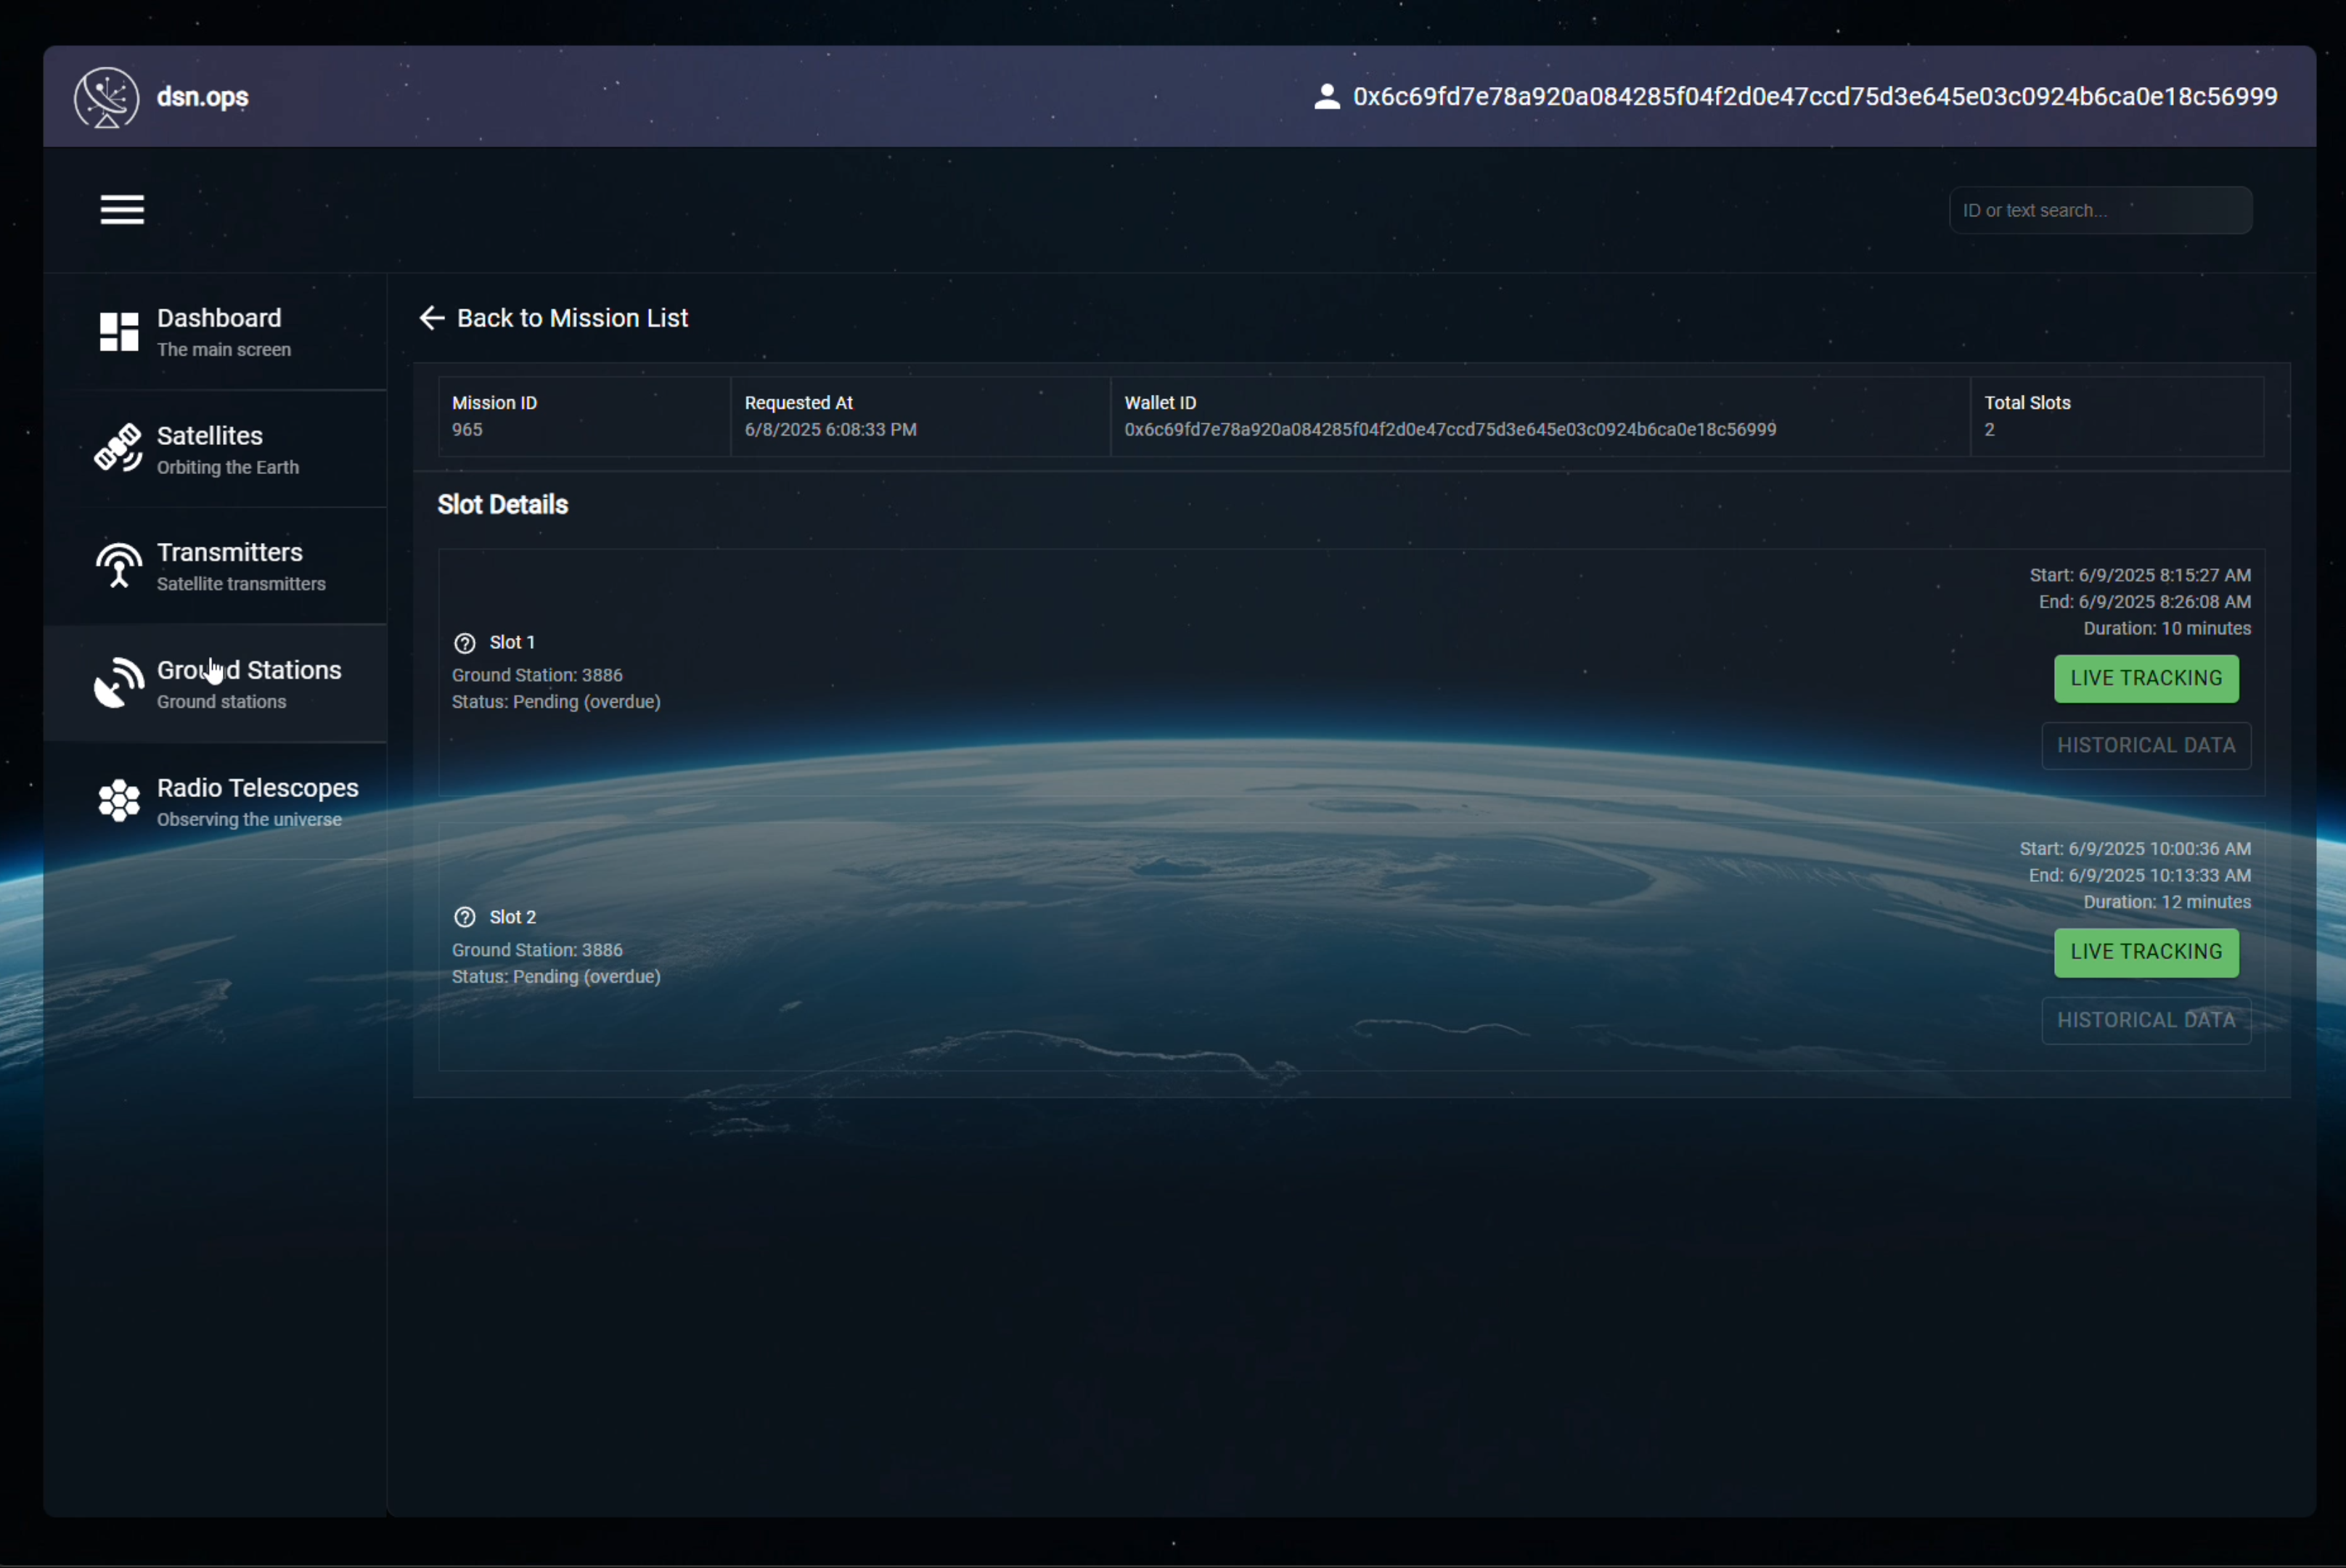Click Slot 1 Status: Pending (overdue)
The image size is (2346, 1568).
(x=556, y=702)
